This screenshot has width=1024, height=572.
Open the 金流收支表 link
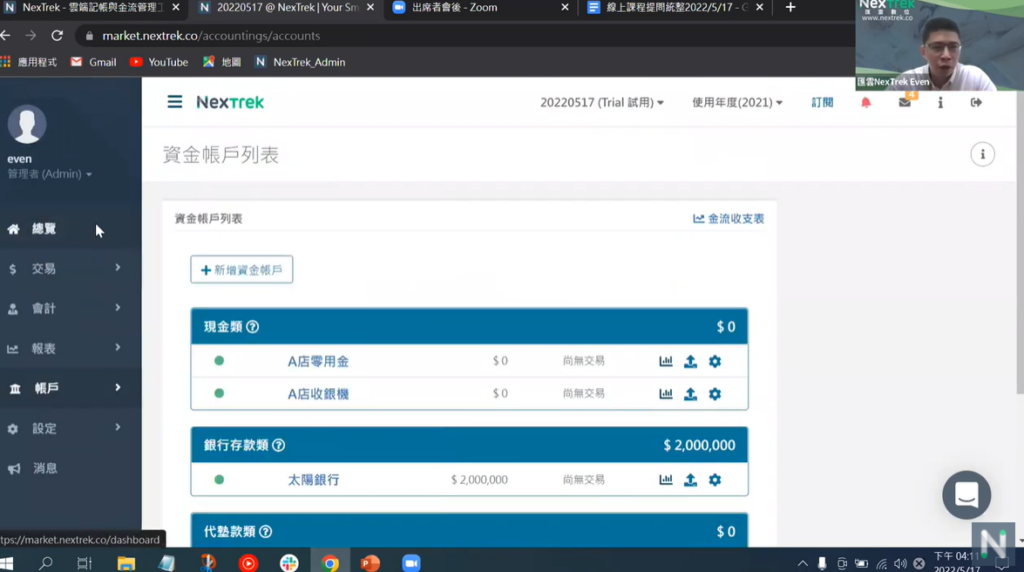pyautogui.click(x=728, y=219)
